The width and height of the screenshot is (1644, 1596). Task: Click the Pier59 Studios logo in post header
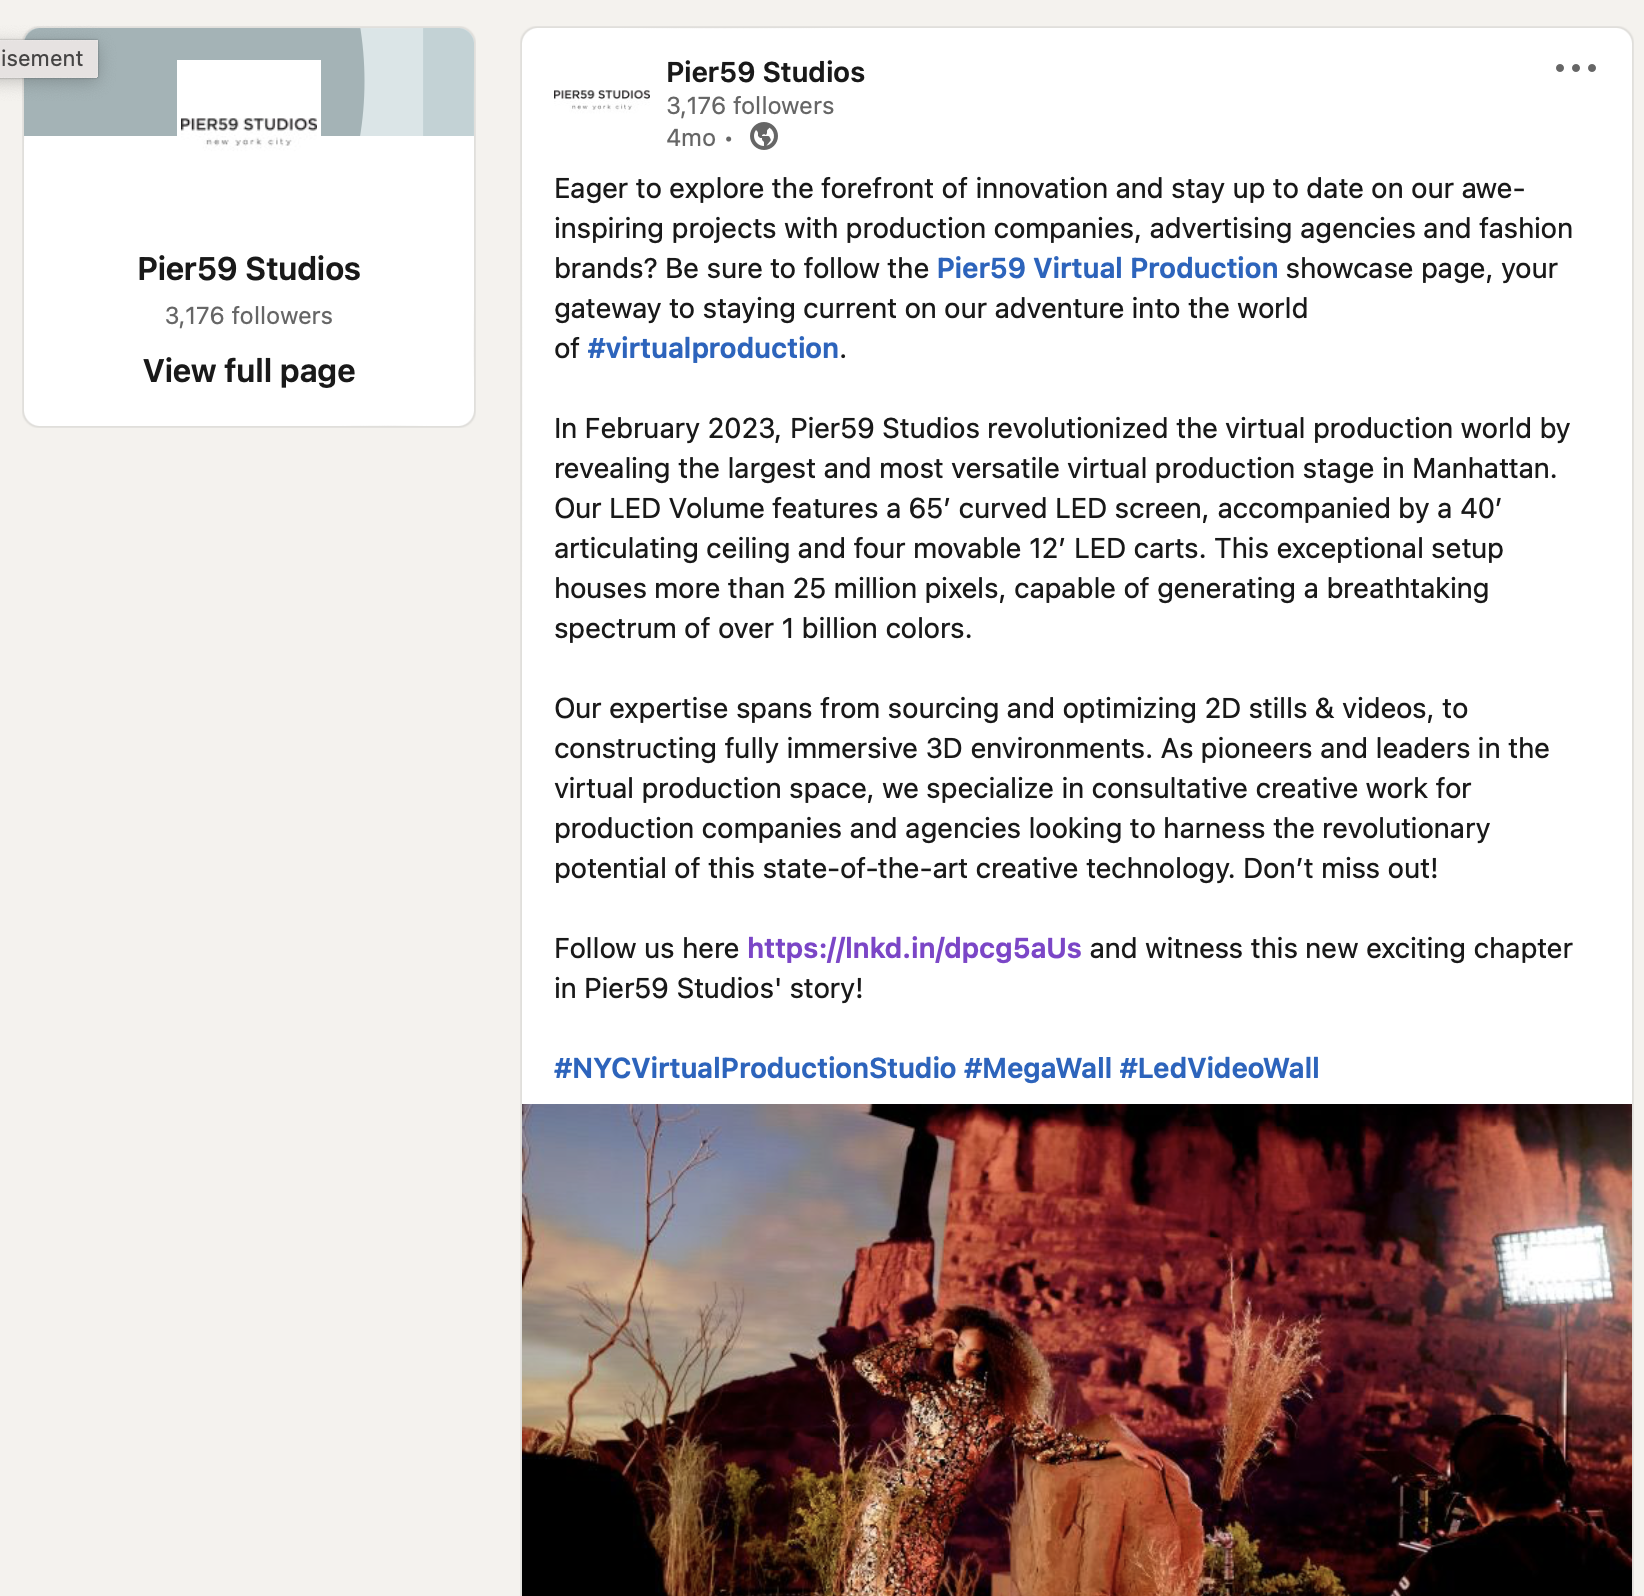coord(602,98)
